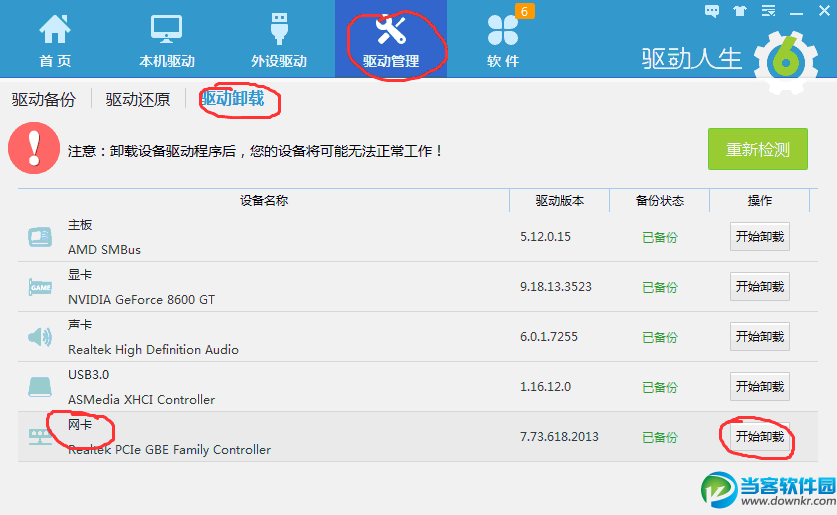The height and width of the screenshot is (515, 837).
Task: Click 已备份 status in ASMedia row
Action: click(660, 387)
